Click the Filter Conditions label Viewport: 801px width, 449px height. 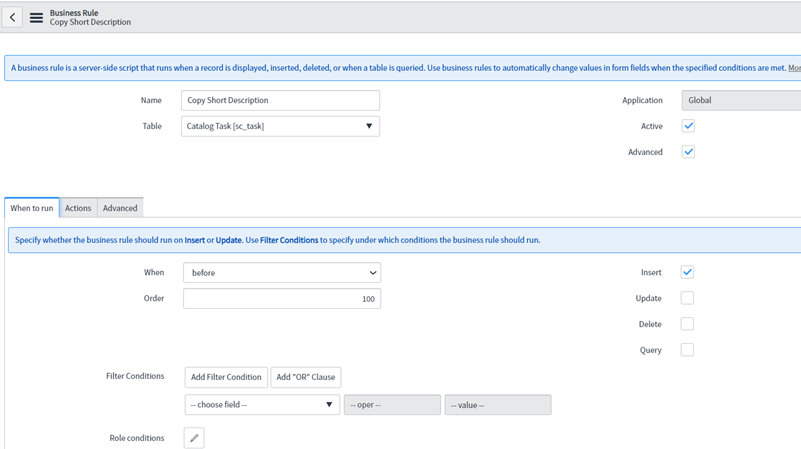[x=135, y=376]
